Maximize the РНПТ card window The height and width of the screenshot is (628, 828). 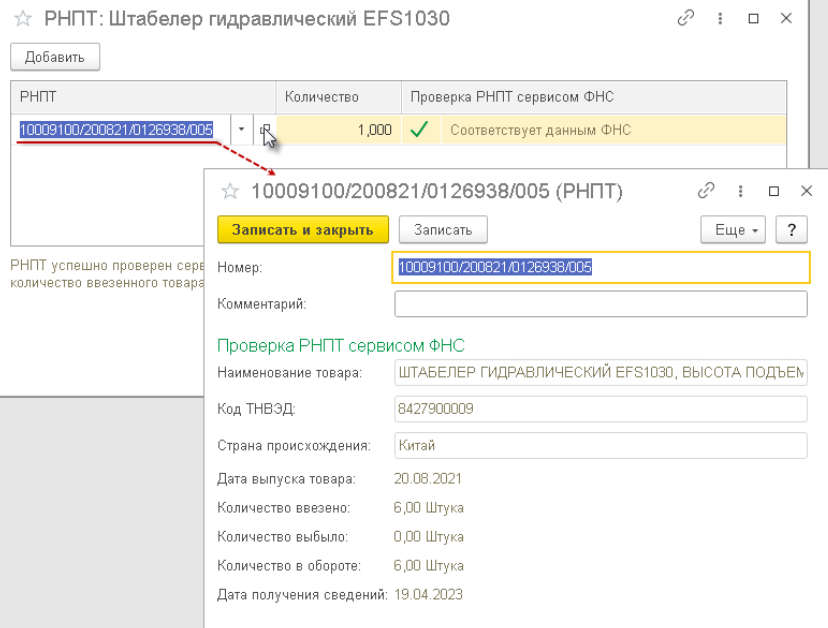pos(774,191)
